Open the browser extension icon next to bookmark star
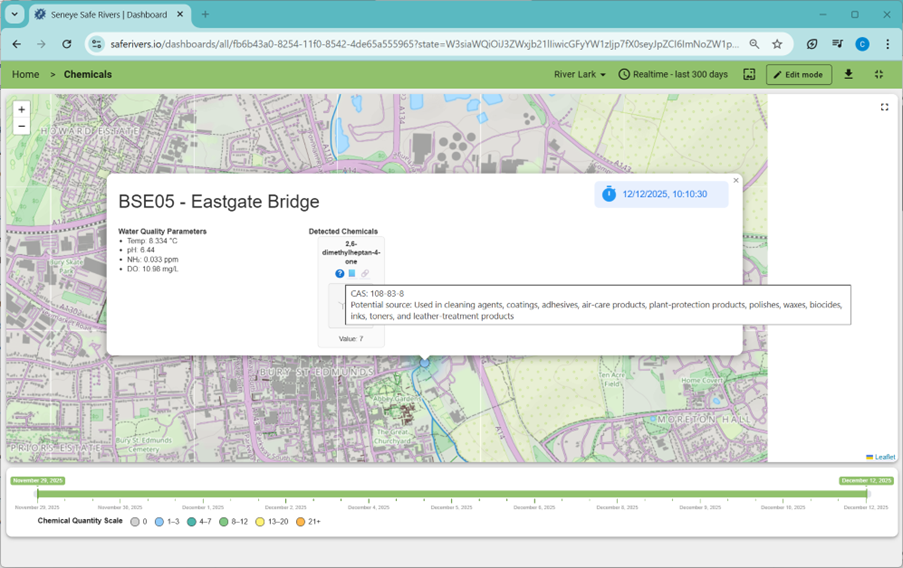 812,44
